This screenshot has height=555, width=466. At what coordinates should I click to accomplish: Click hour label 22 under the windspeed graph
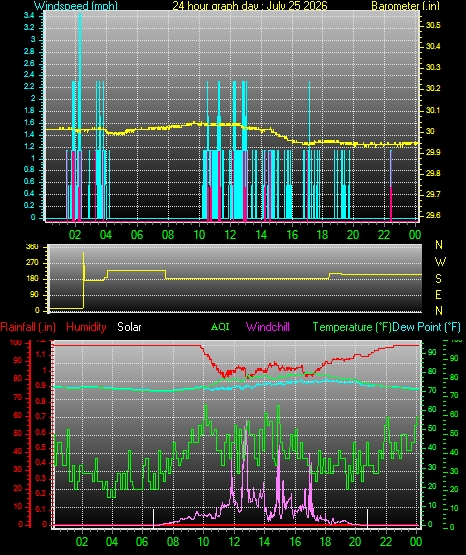[x=384, y=235]
